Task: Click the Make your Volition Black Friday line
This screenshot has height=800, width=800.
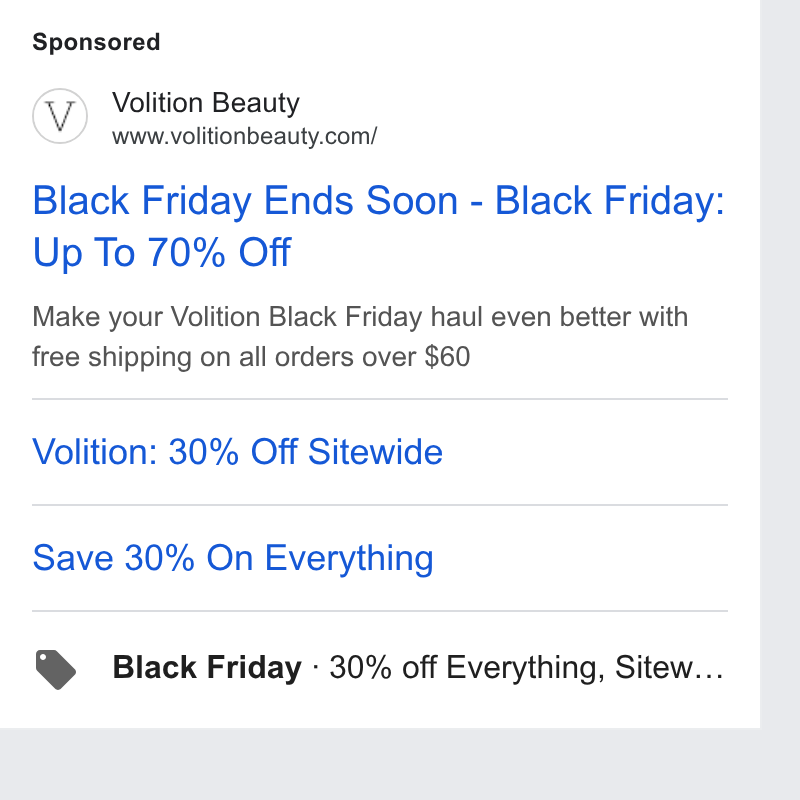Action: tap(360, 317)
